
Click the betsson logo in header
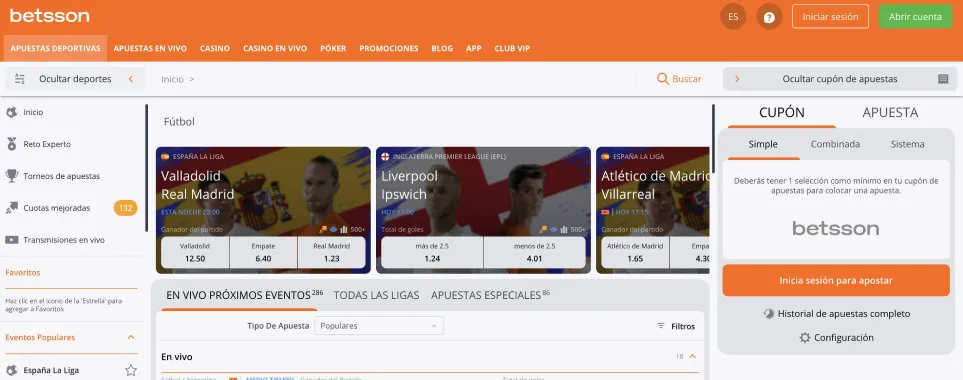pyautogui.click(x=49, y=16)
